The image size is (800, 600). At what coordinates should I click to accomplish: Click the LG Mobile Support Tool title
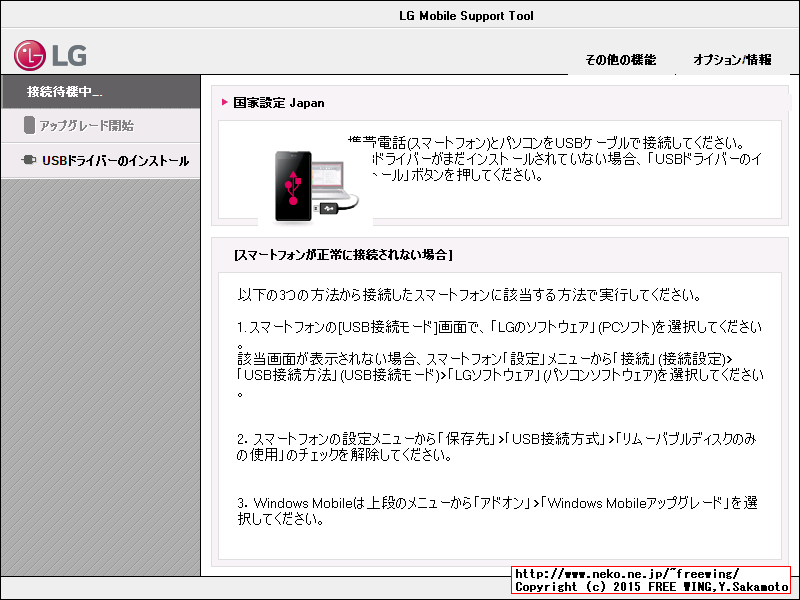tap(466, 16)
